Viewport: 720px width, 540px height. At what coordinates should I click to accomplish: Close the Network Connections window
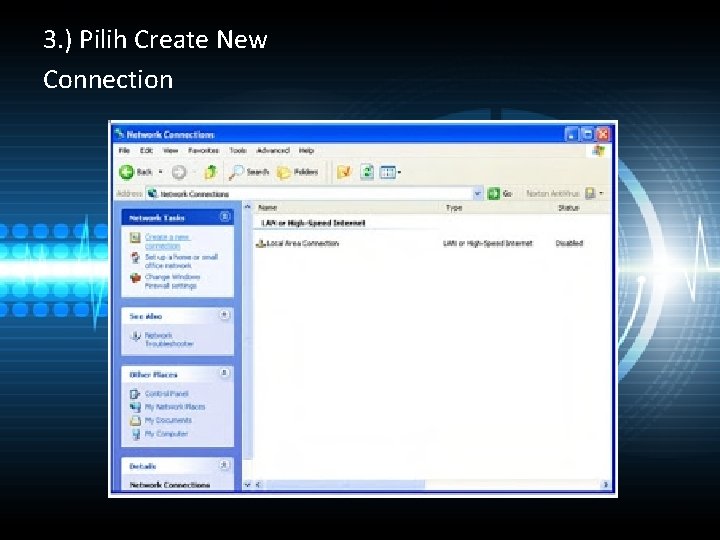(x=602, y=134)
